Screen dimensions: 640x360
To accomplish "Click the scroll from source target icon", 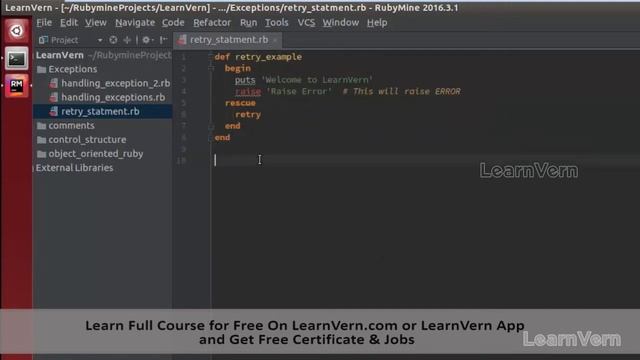I will (113, 40).
